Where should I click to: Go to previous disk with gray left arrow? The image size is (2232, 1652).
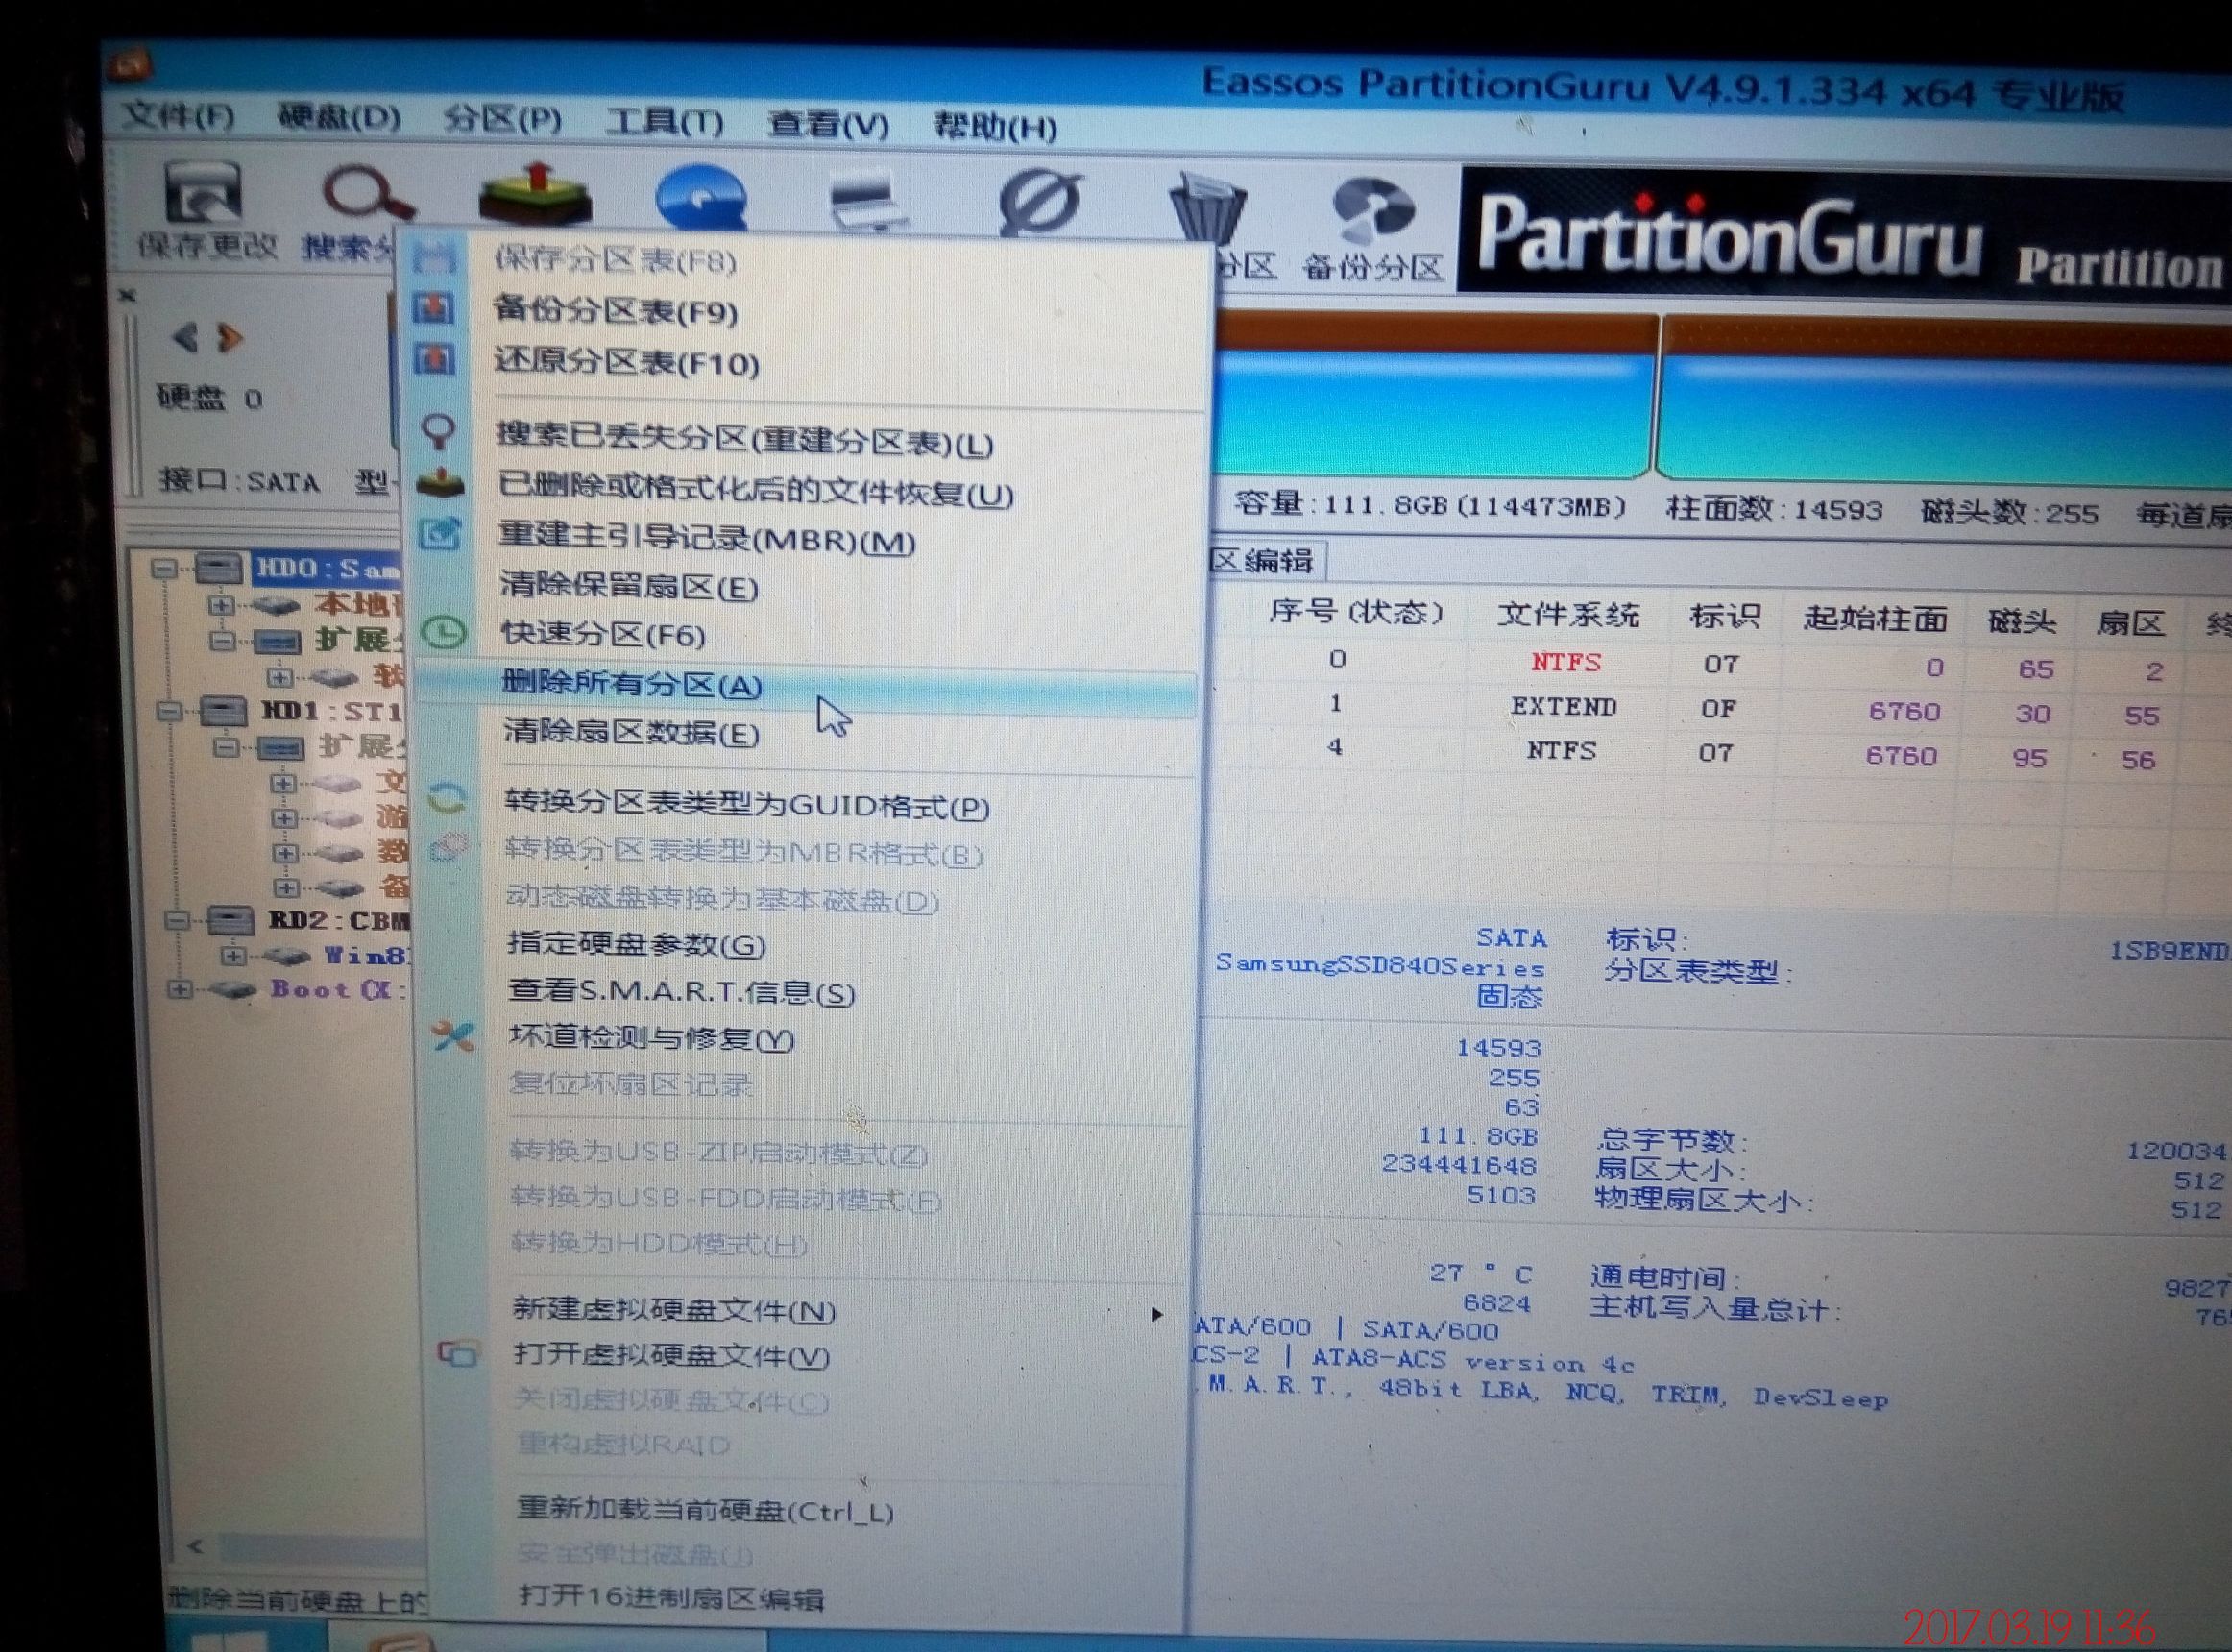coord(184,338)
